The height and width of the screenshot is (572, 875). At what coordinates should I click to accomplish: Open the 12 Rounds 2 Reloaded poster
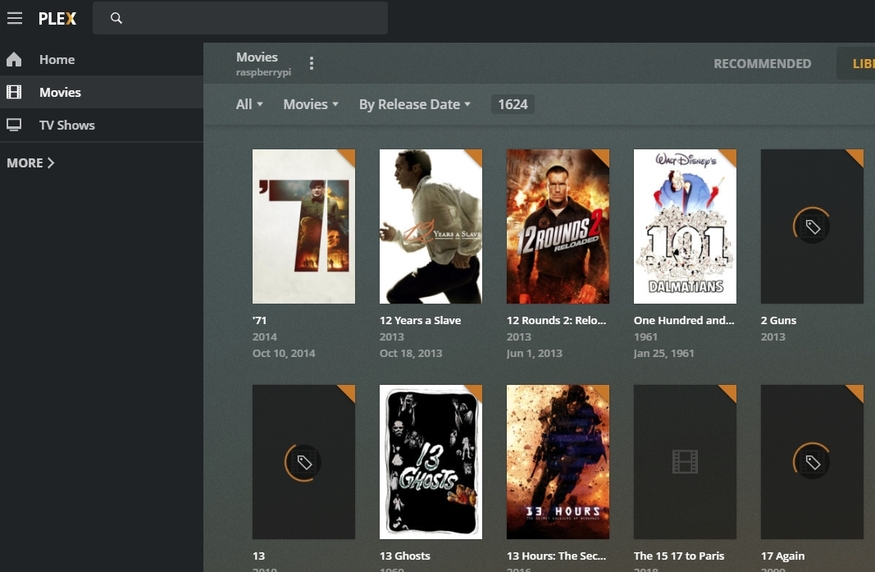(558, 226)
